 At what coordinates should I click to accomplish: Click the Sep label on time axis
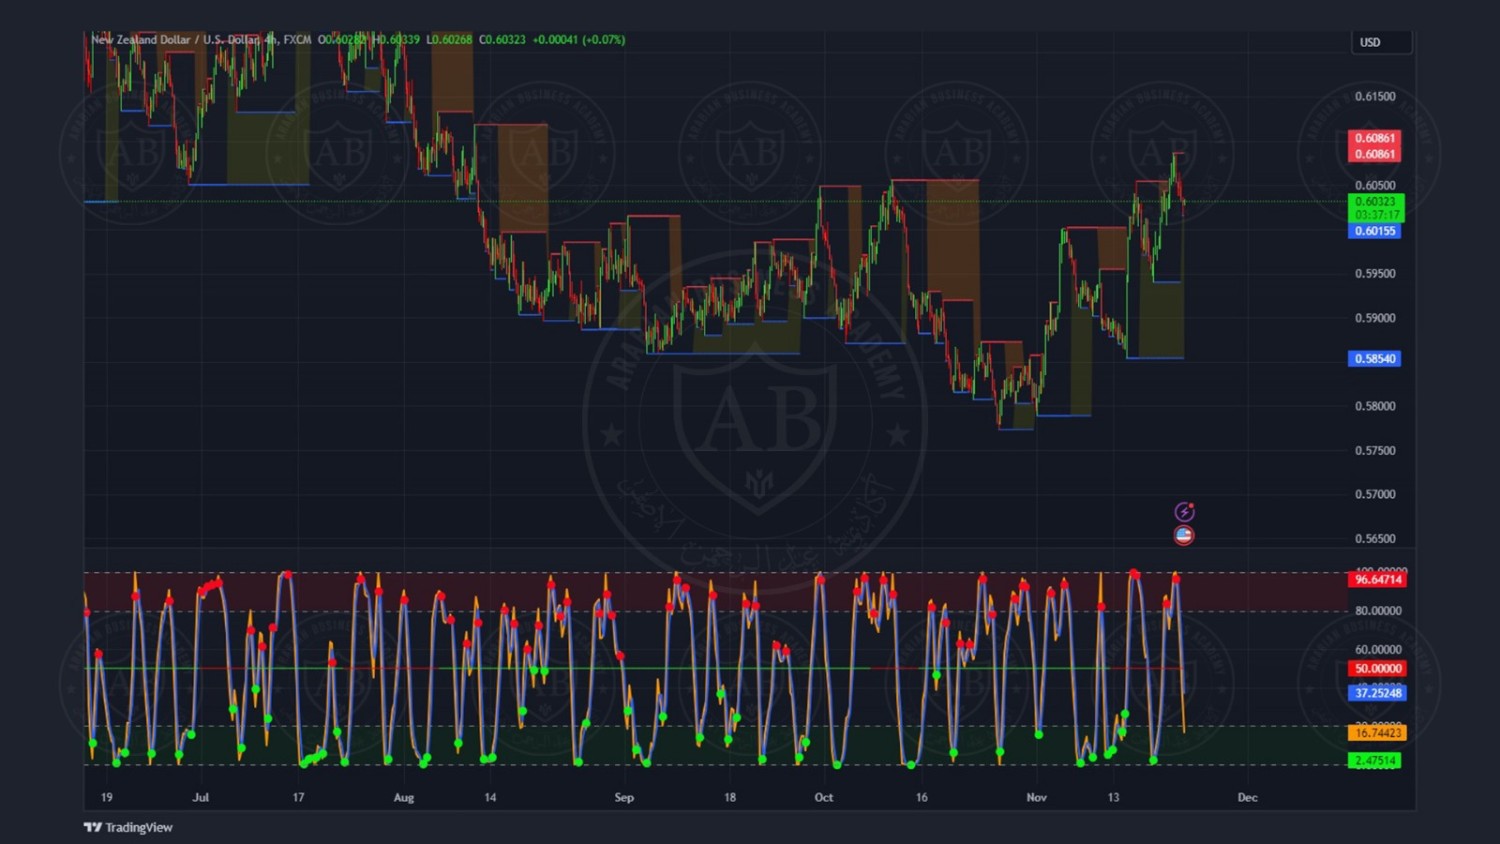(624, 798)
